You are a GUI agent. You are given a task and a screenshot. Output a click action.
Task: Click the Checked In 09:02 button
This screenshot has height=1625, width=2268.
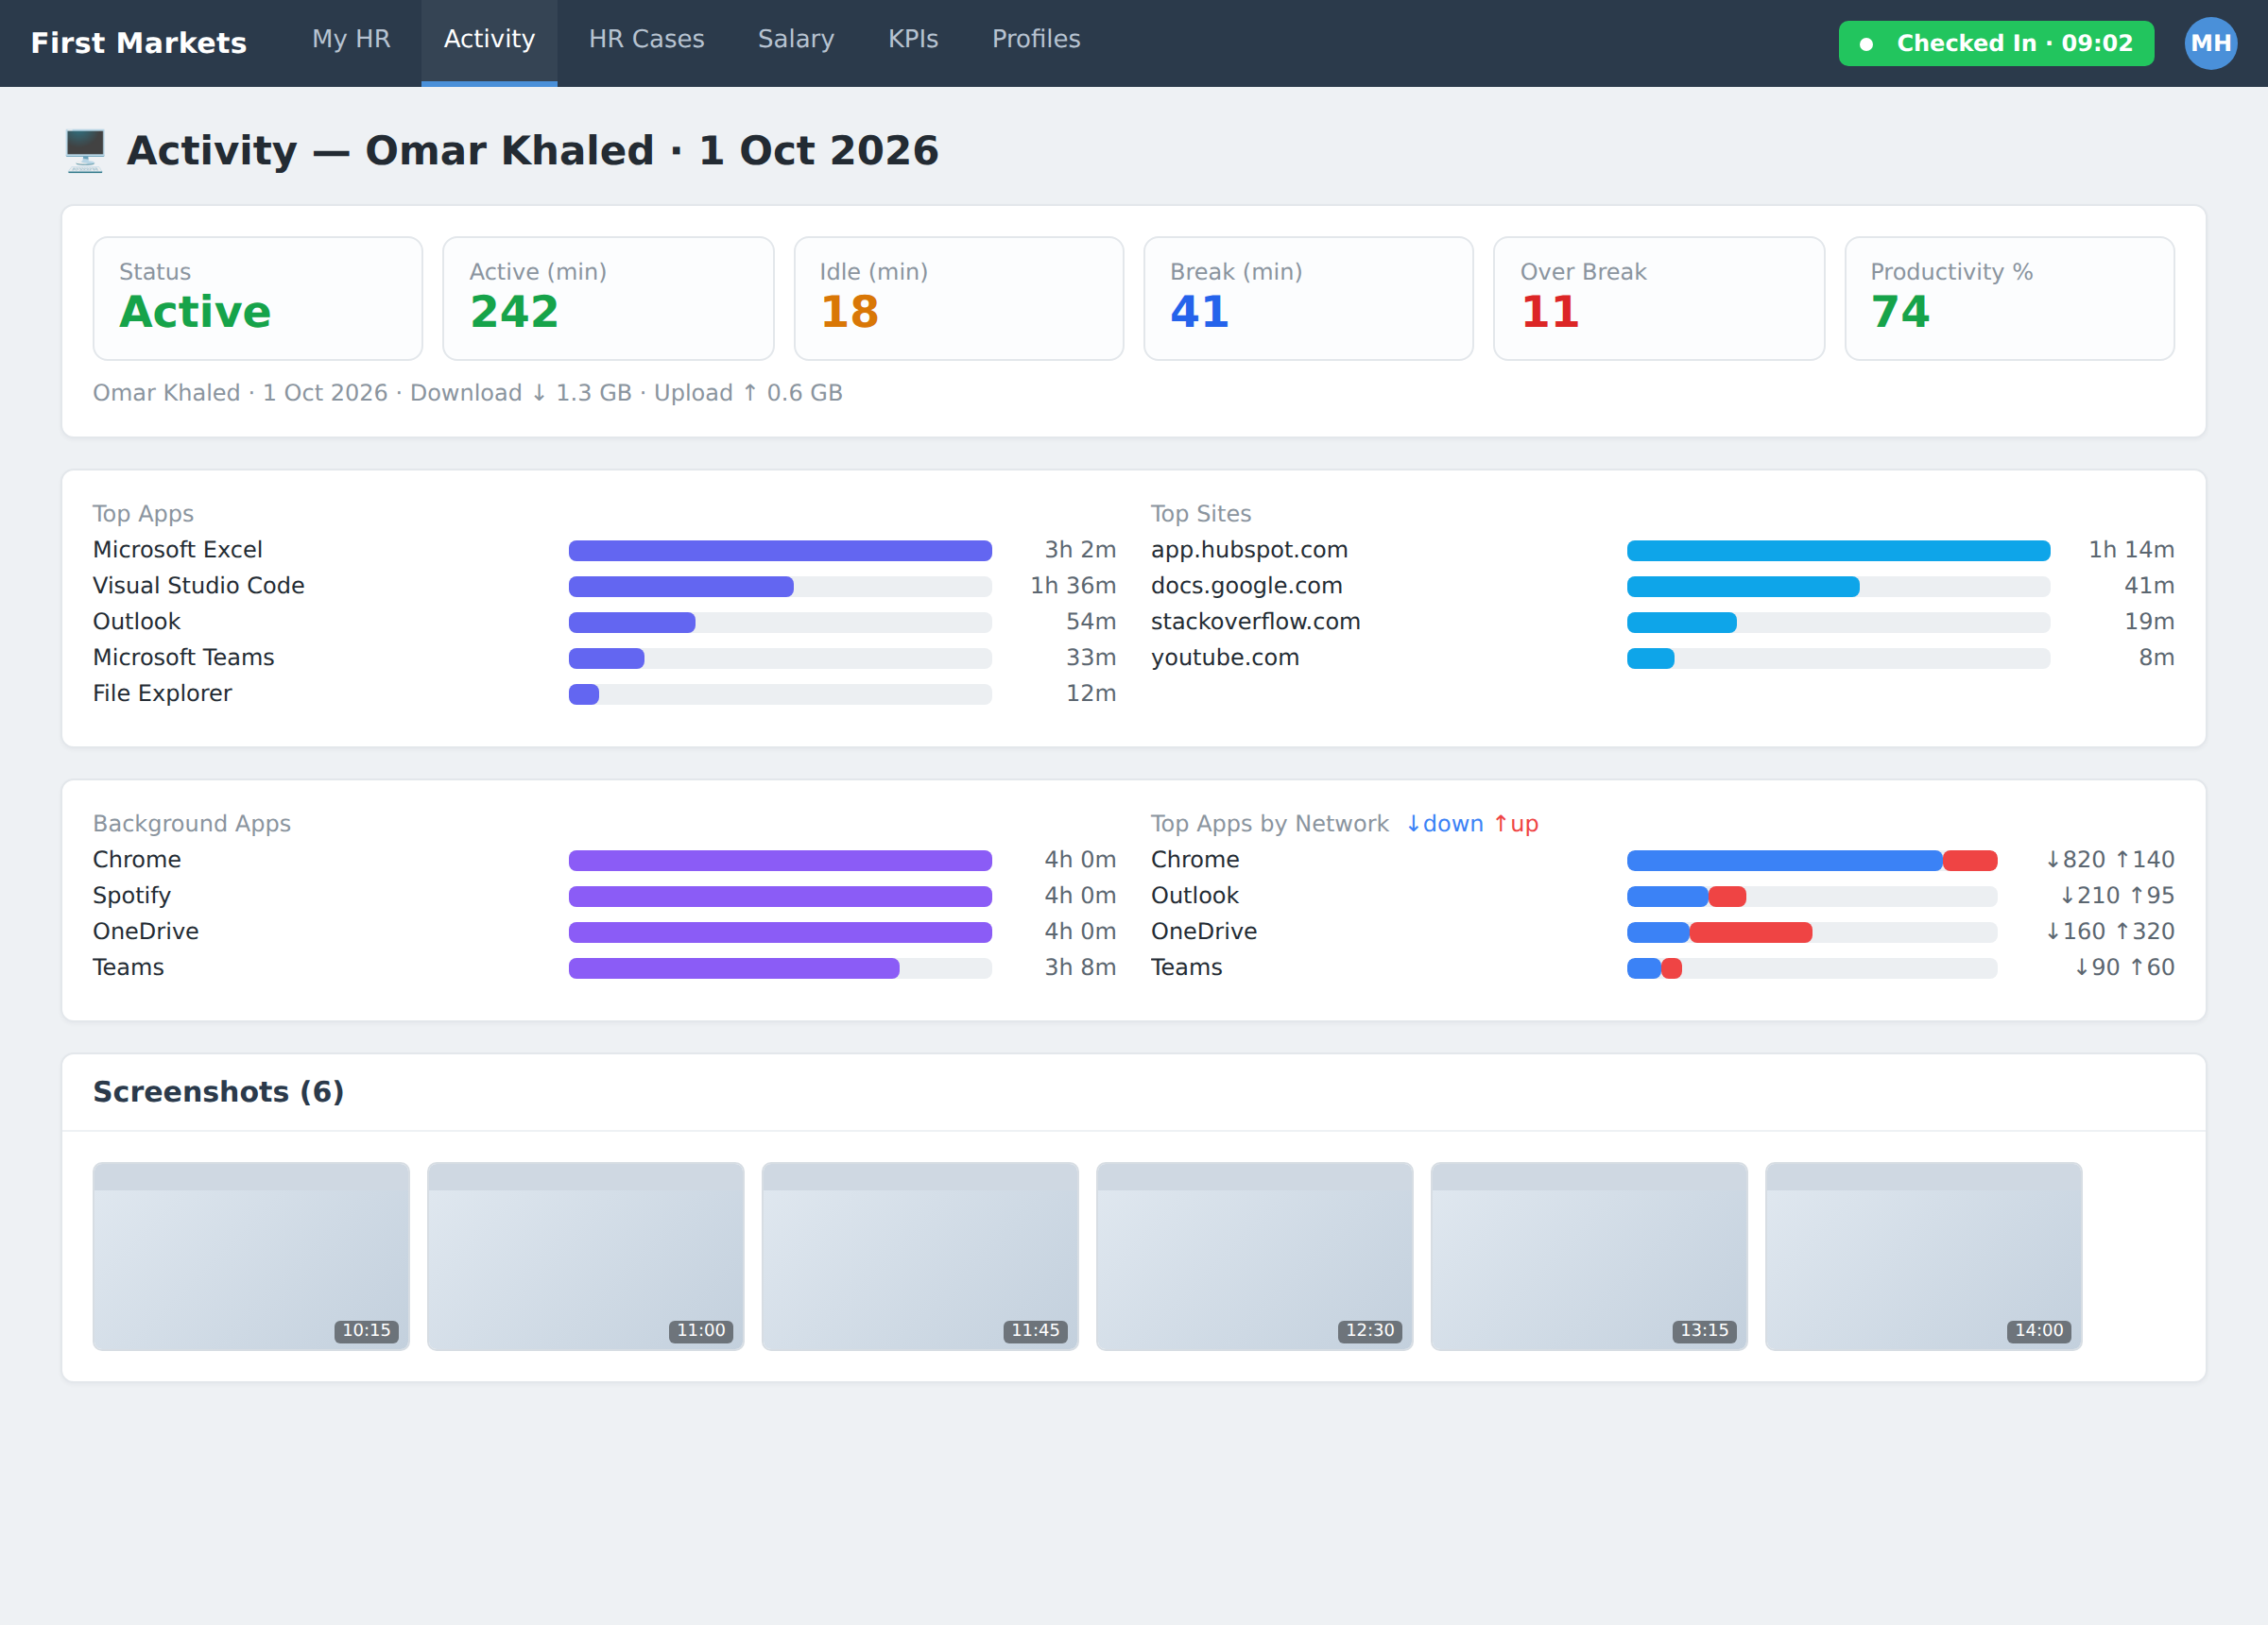[x=1995, y=43]
